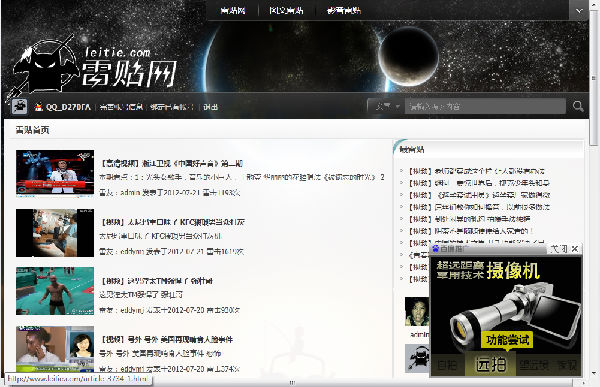Viewport: 600px width, 387px height.
Task: Click the sidebar panel heading above the list
Action: point(412,150)
